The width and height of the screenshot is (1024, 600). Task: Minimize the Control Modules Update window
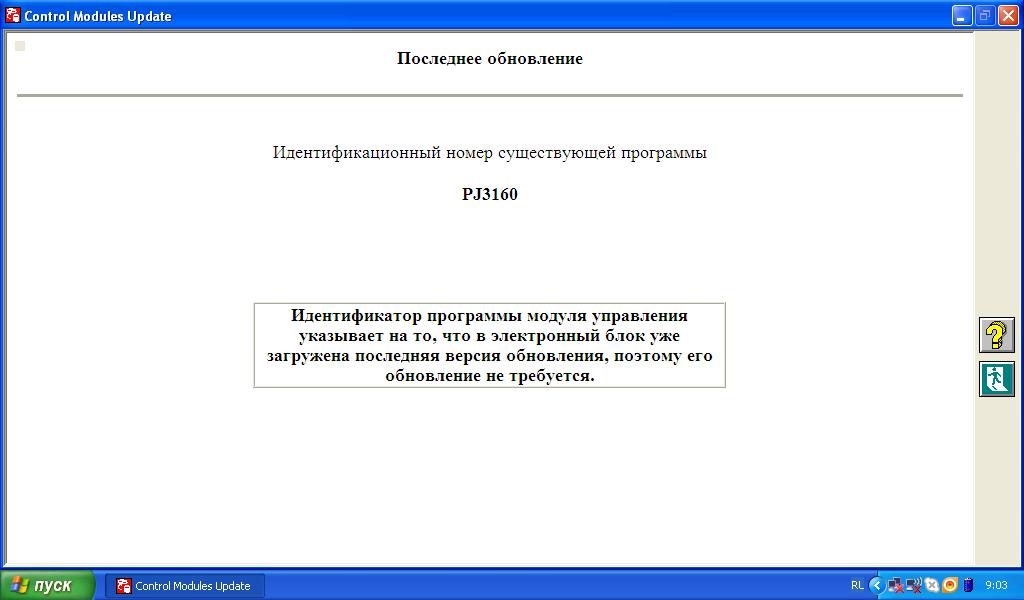coord(962,16)
